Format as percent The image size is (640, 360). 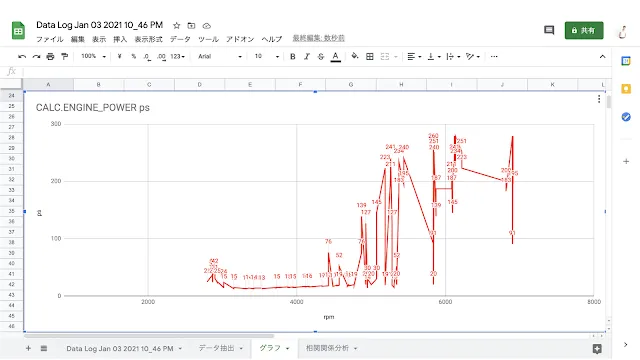(133, 56)
